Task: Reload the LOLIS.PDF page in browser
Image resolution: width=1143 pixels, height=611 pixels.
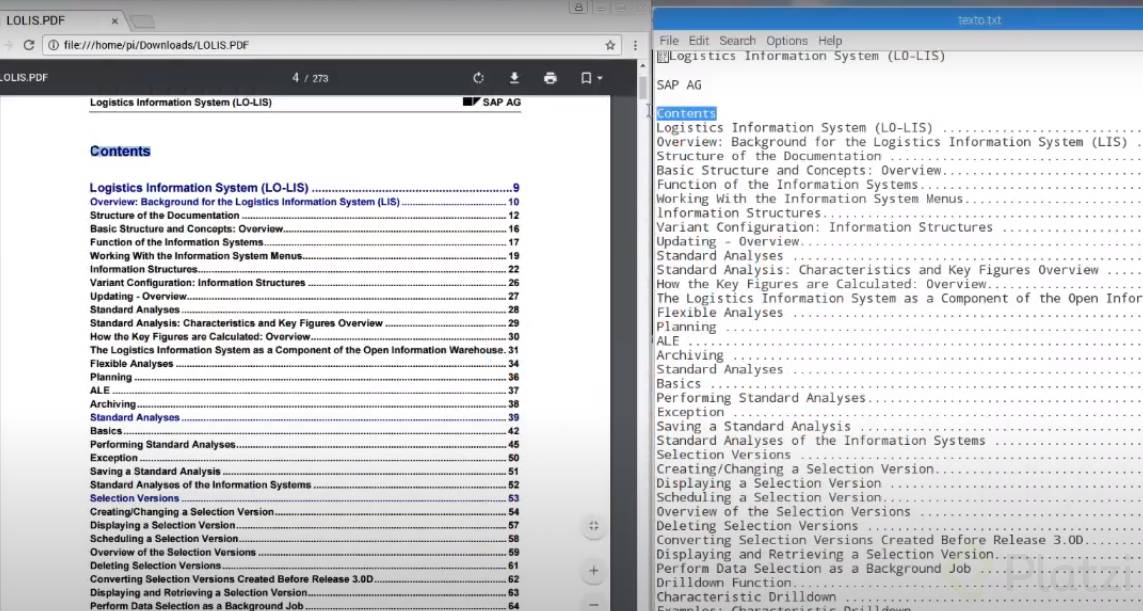Action: pos(28,45)
